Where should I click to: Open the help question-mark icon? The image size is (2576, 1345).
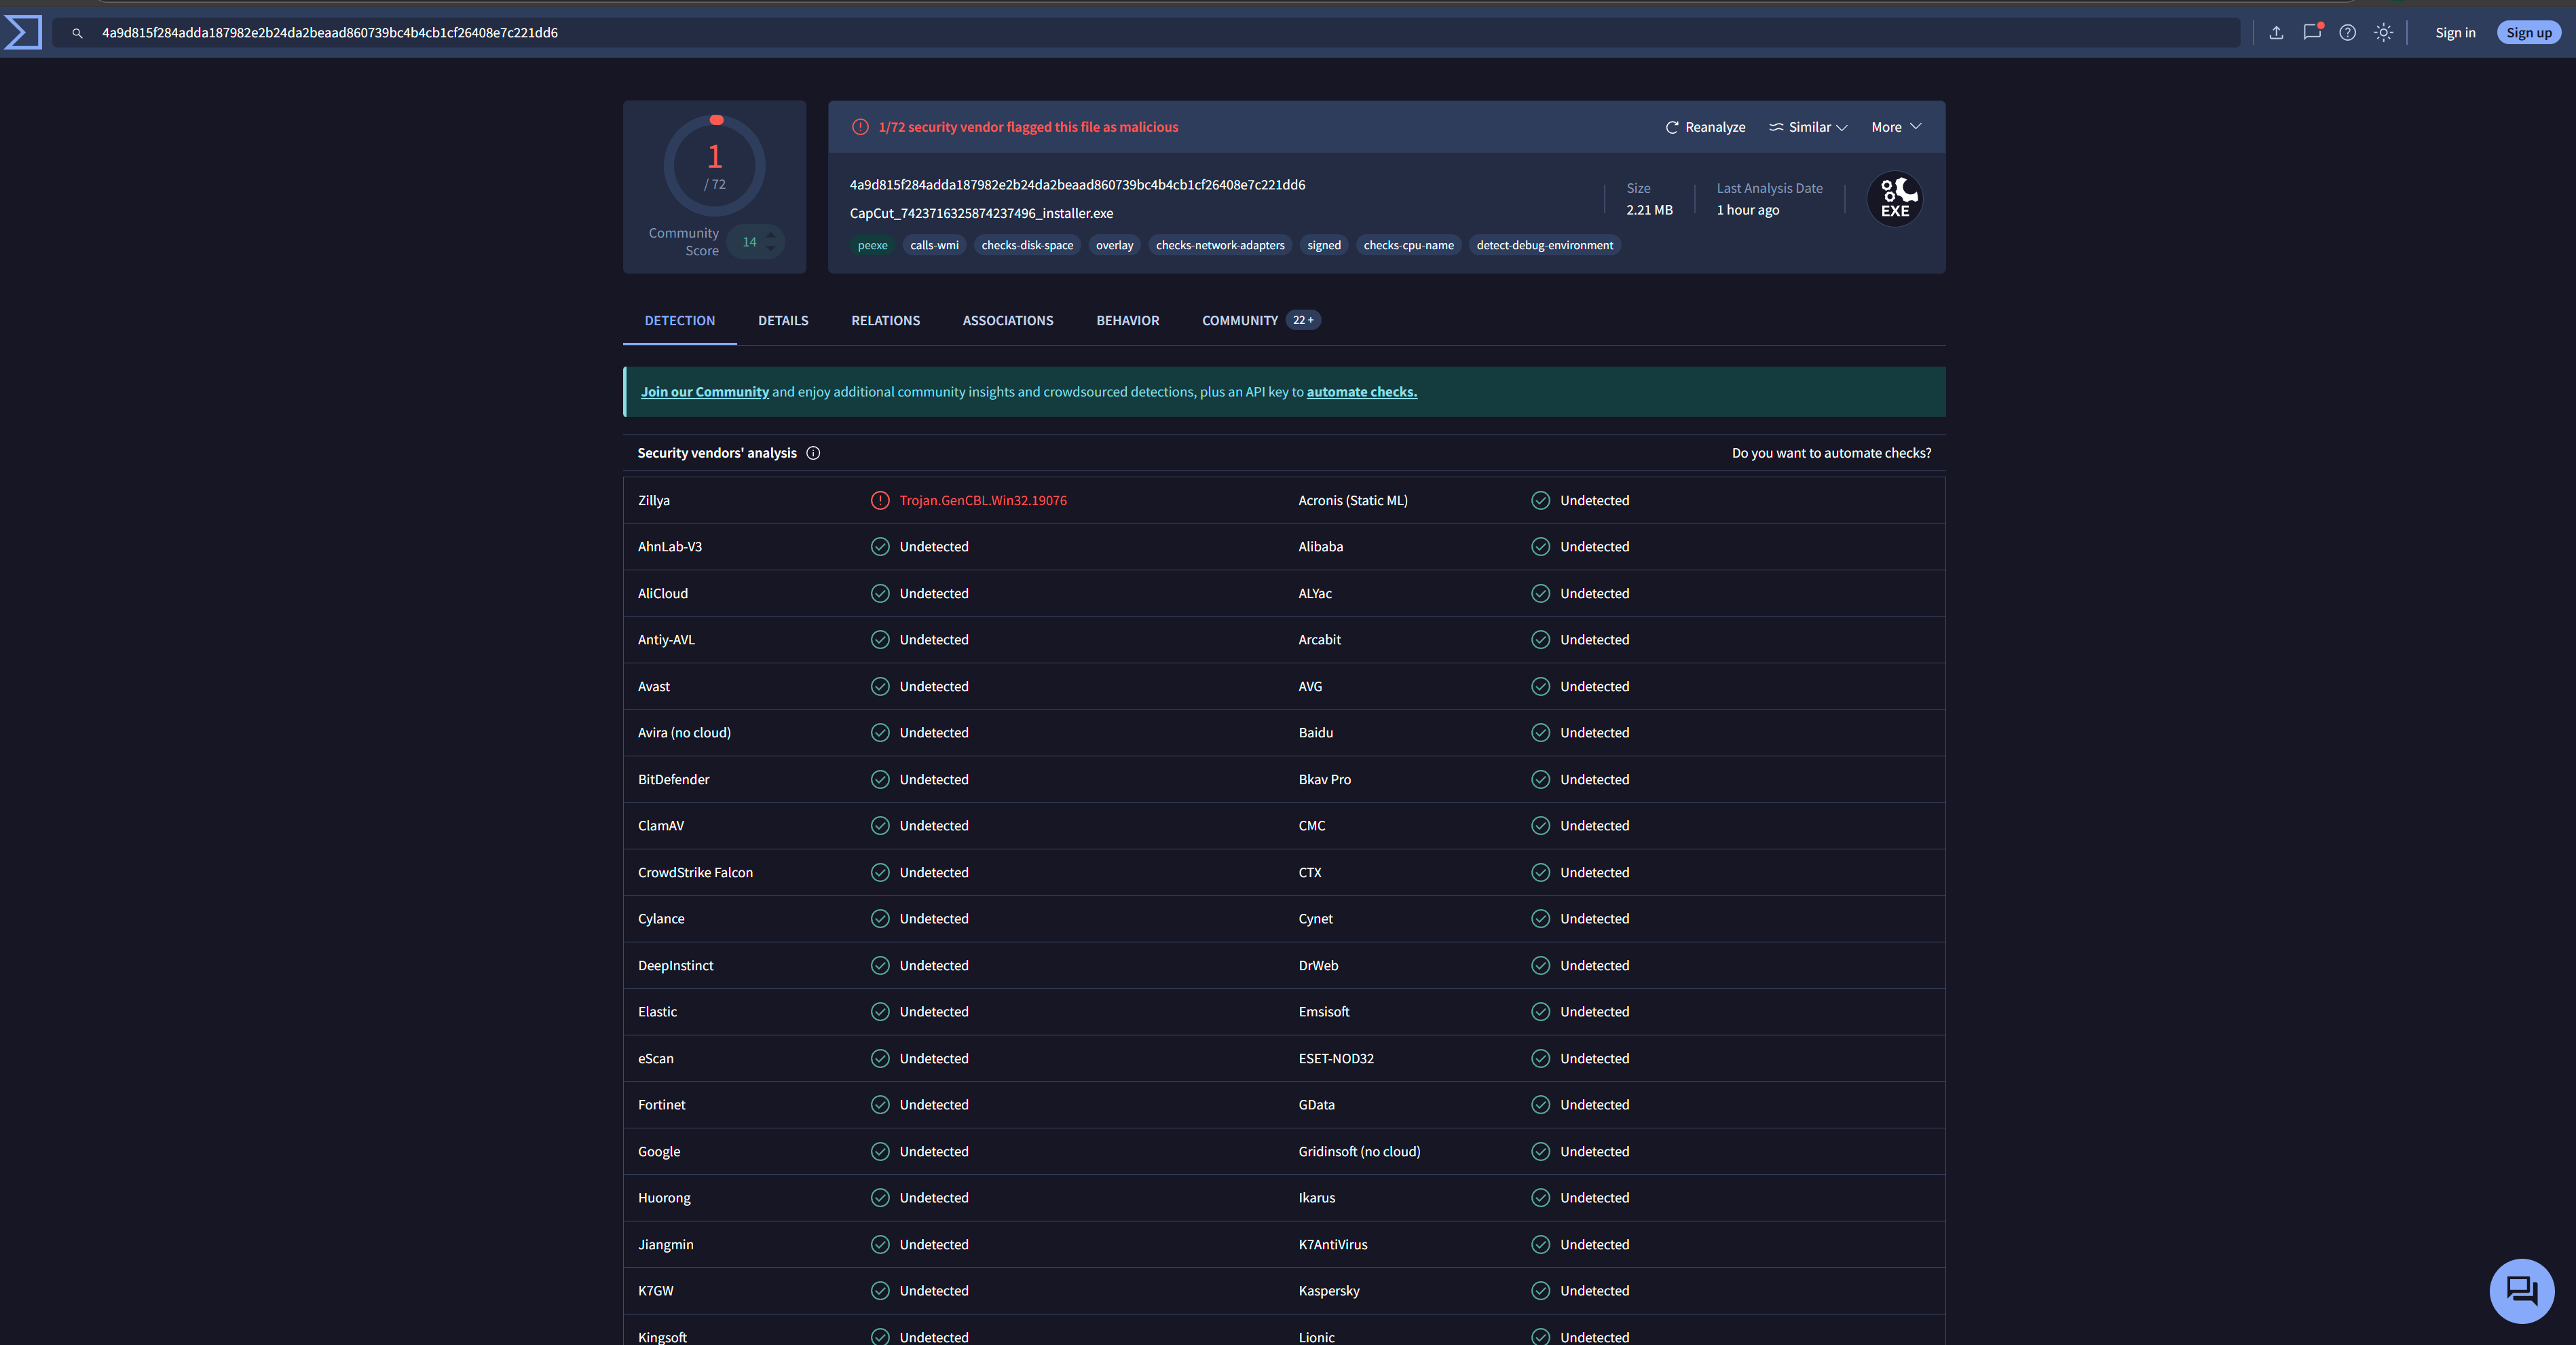tap(2347, 31)
